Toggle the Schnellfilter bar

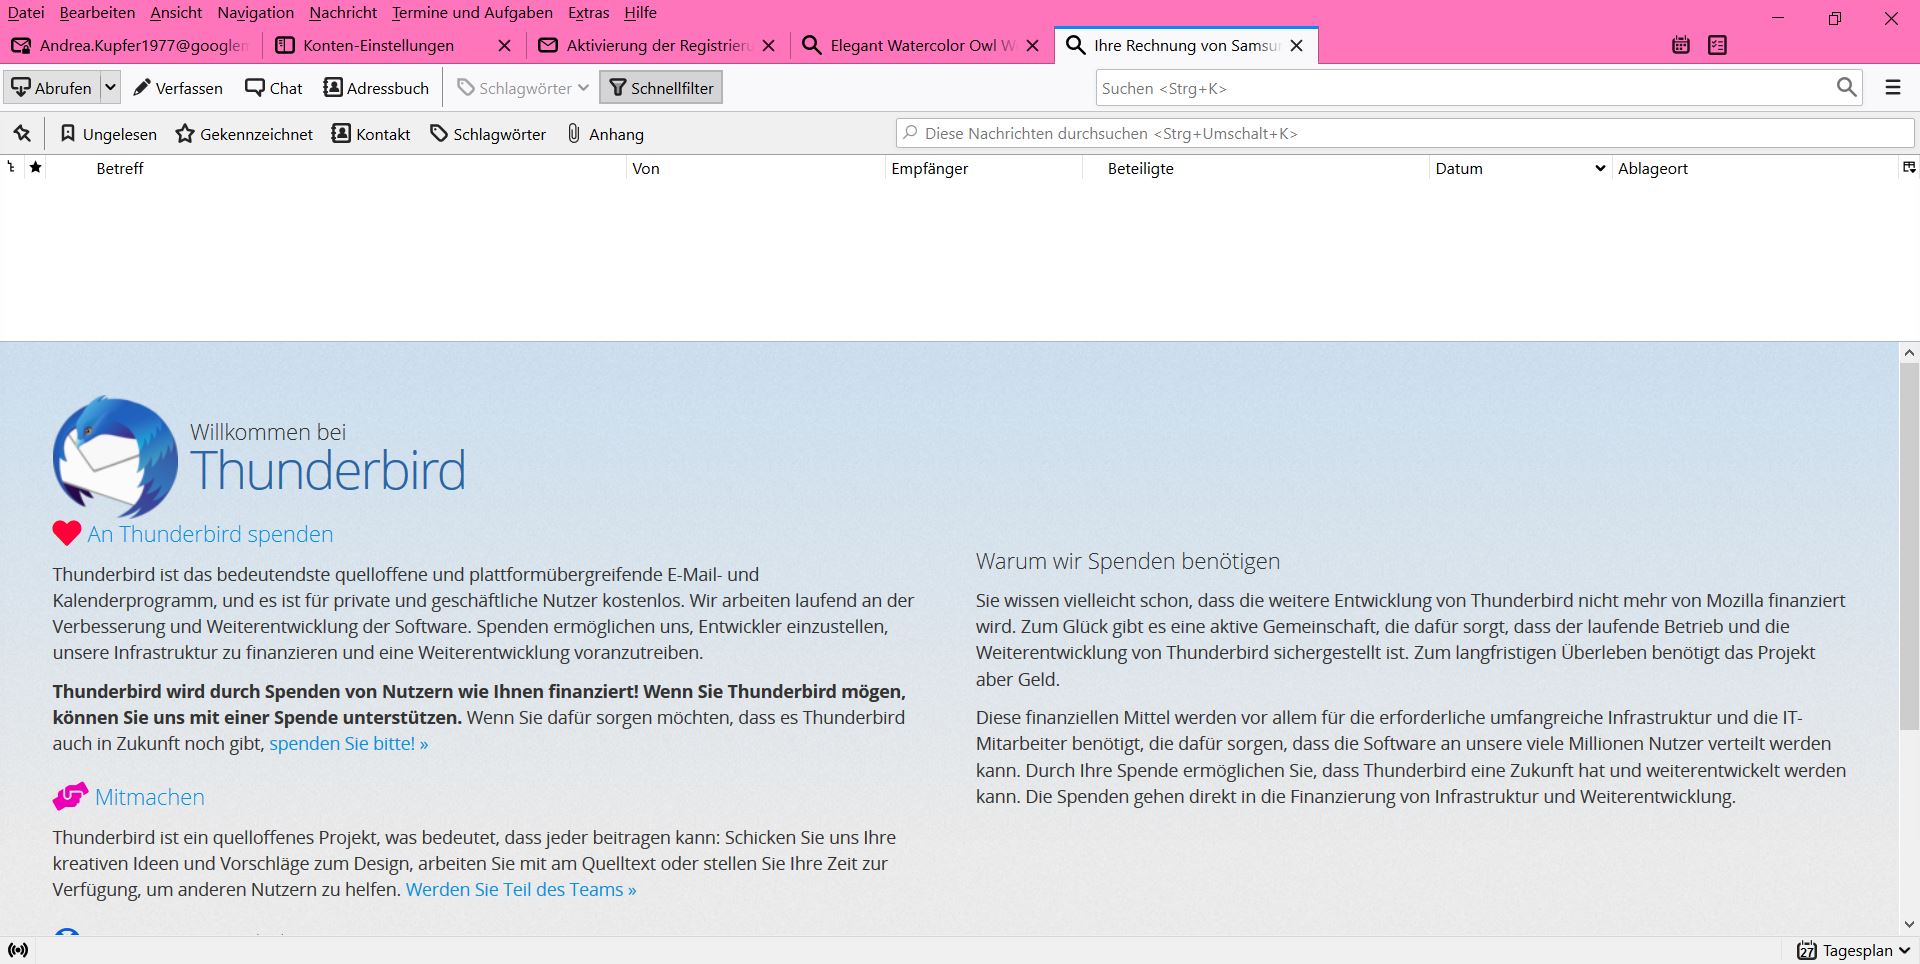click(660, 87)
